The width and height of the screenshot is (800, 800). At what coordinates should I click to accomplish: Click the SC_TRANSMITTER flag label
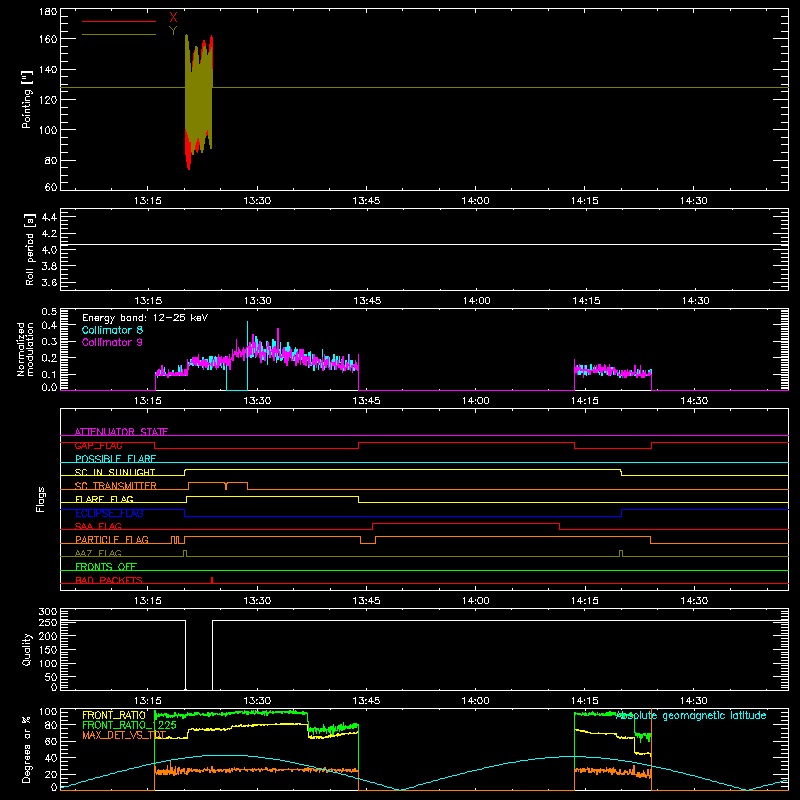point(116,486)
